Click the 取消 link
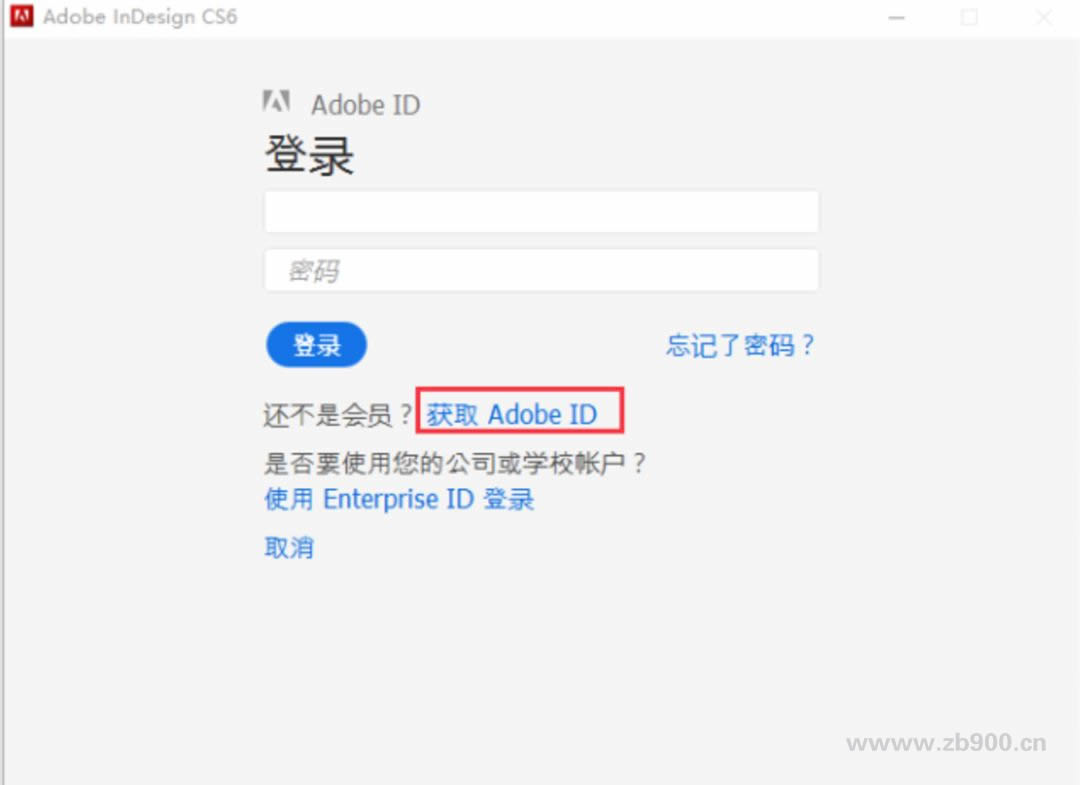 289,547
